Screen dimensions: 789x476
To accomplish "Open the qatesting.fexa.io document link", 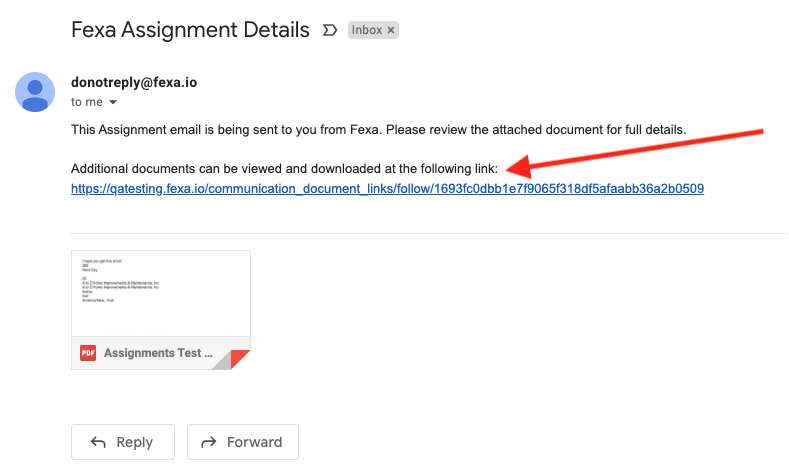I will pyautogui.click(x=387, y=188).
